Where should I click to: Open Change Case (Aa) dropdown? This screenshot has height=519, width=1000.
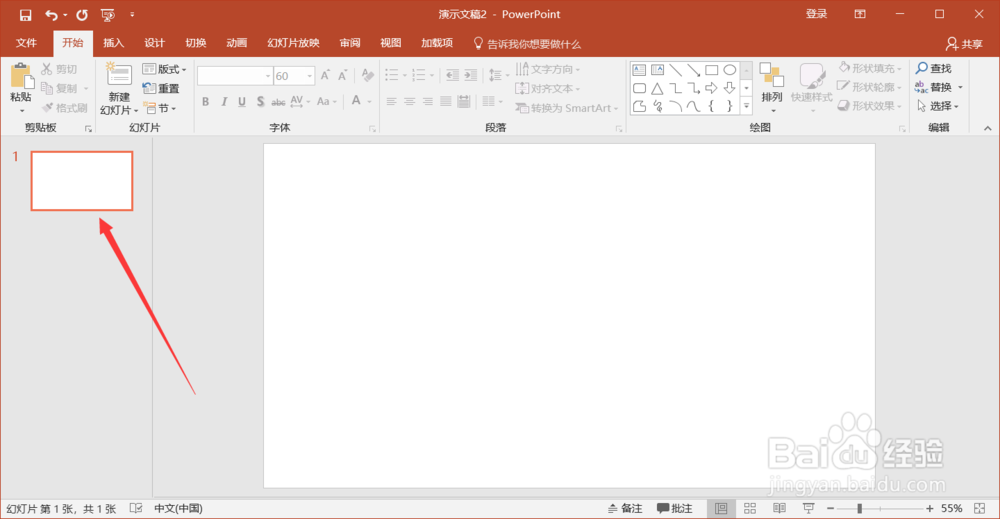(x=327, y=101)
